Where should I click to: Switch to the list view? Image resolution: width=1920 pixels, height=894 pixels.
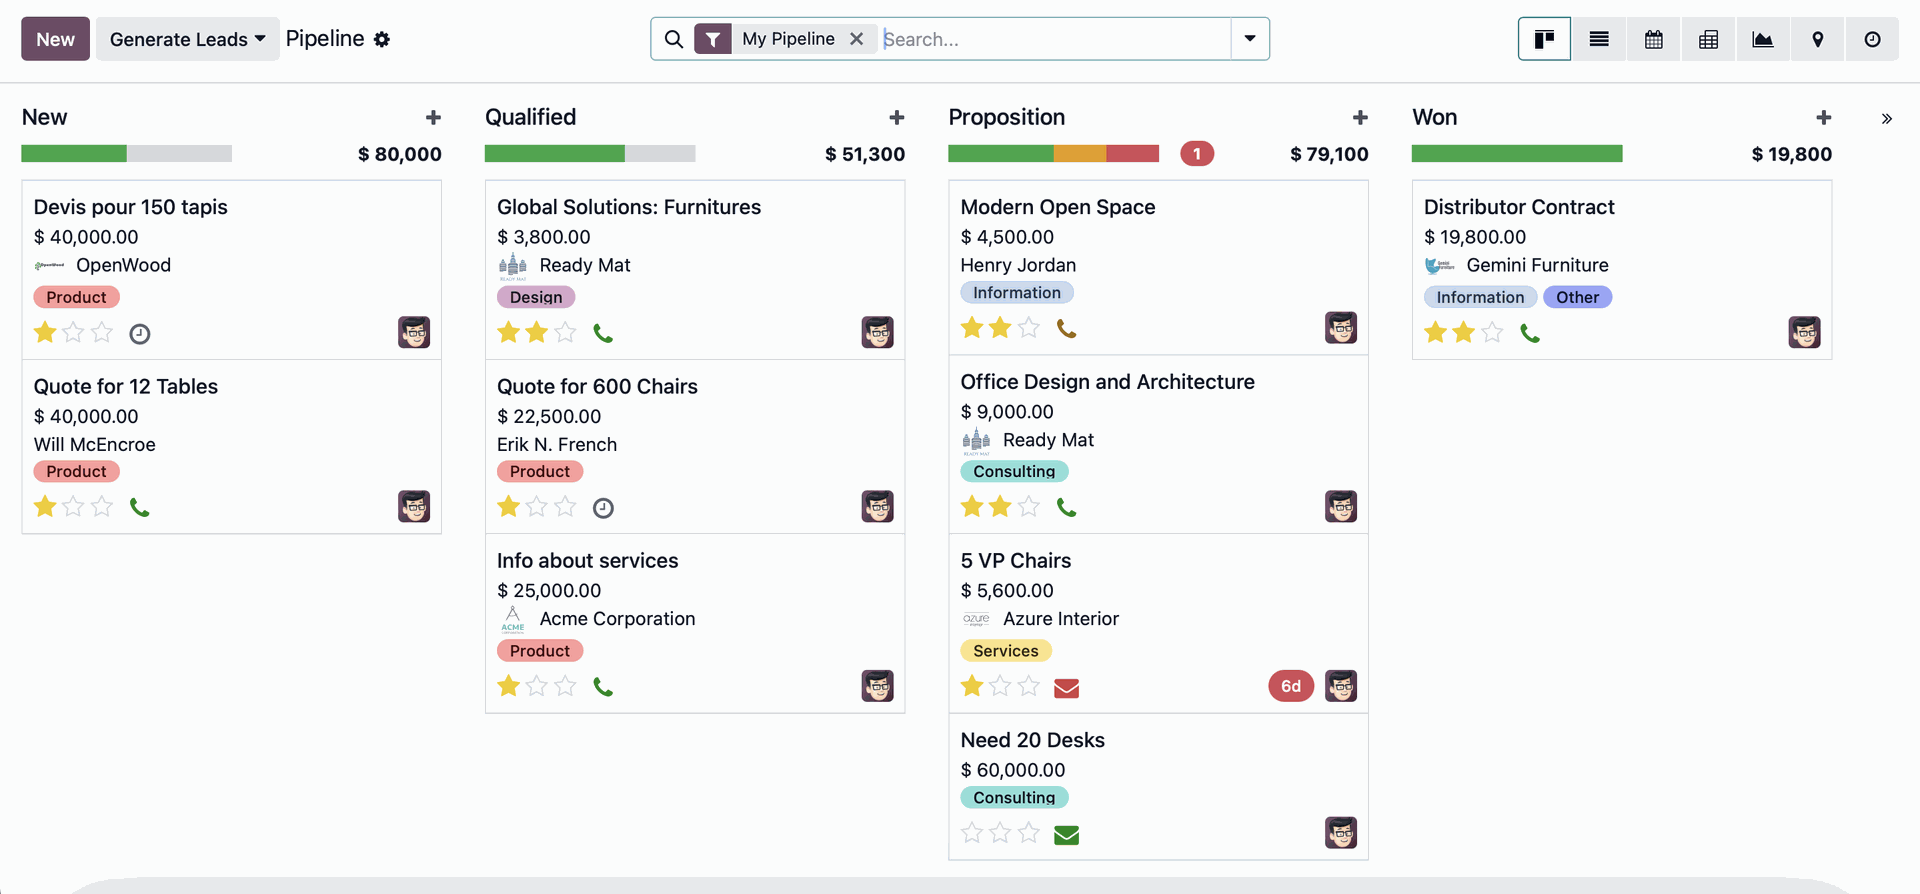[1599, 39]
